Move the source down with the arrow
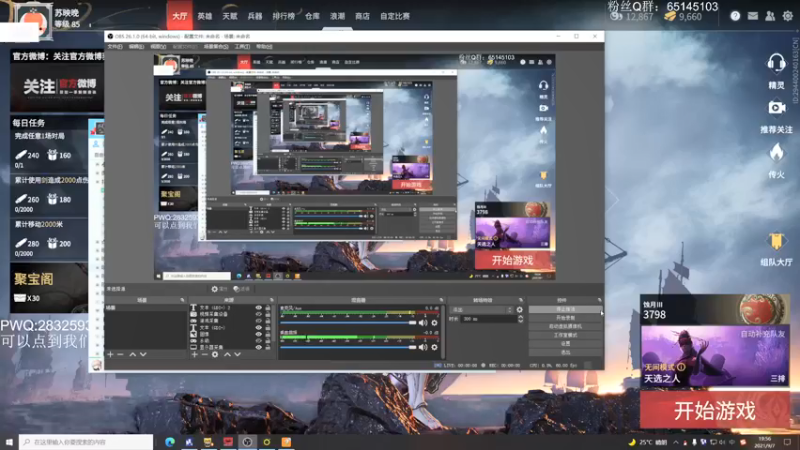This screenshot has width=800, height=450. pos(238,354)
